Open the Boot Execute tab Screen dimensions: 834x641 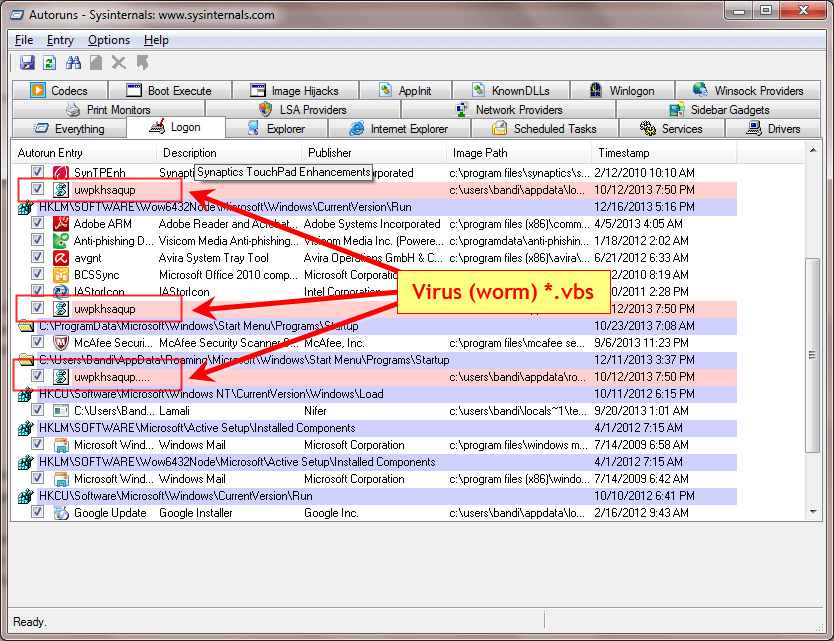click(170, 90)
